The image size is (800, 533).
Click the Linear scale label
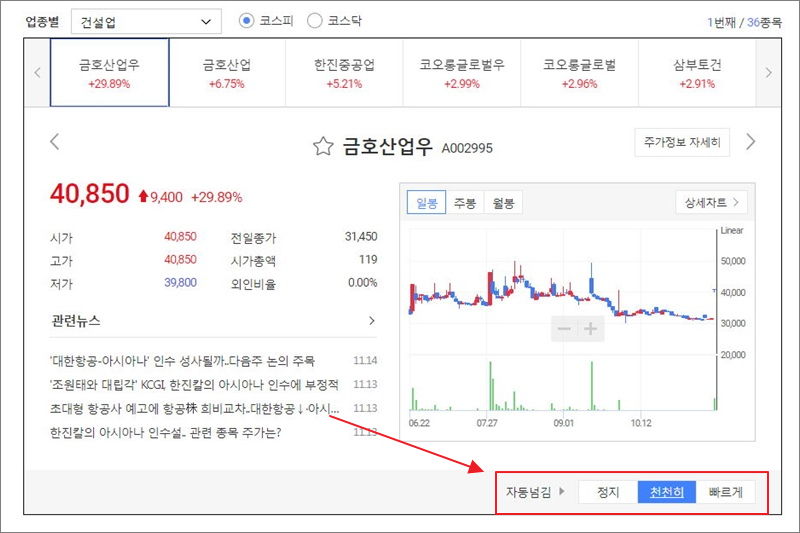tap(732, 230)
